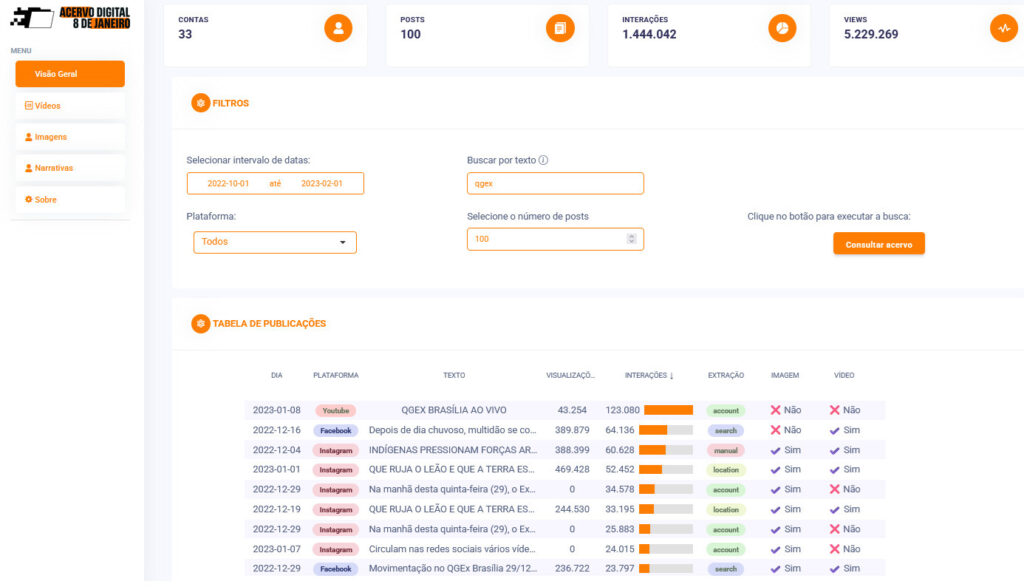This screenshot has height=587, width=1024.
Task: Click the Interações pie chart icon
Action: coord(782,28)
